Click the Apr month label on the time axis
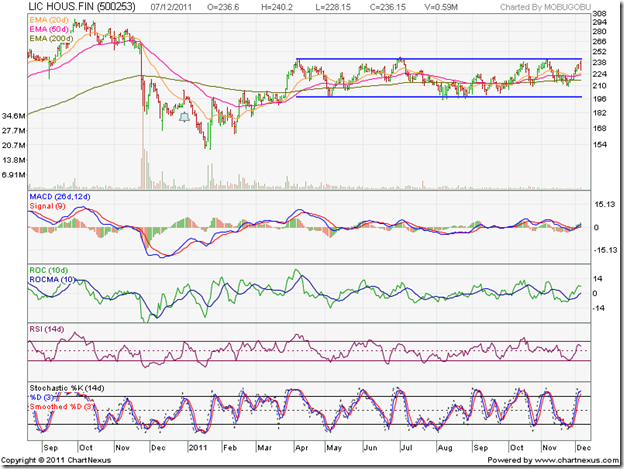 coord(302,448)
